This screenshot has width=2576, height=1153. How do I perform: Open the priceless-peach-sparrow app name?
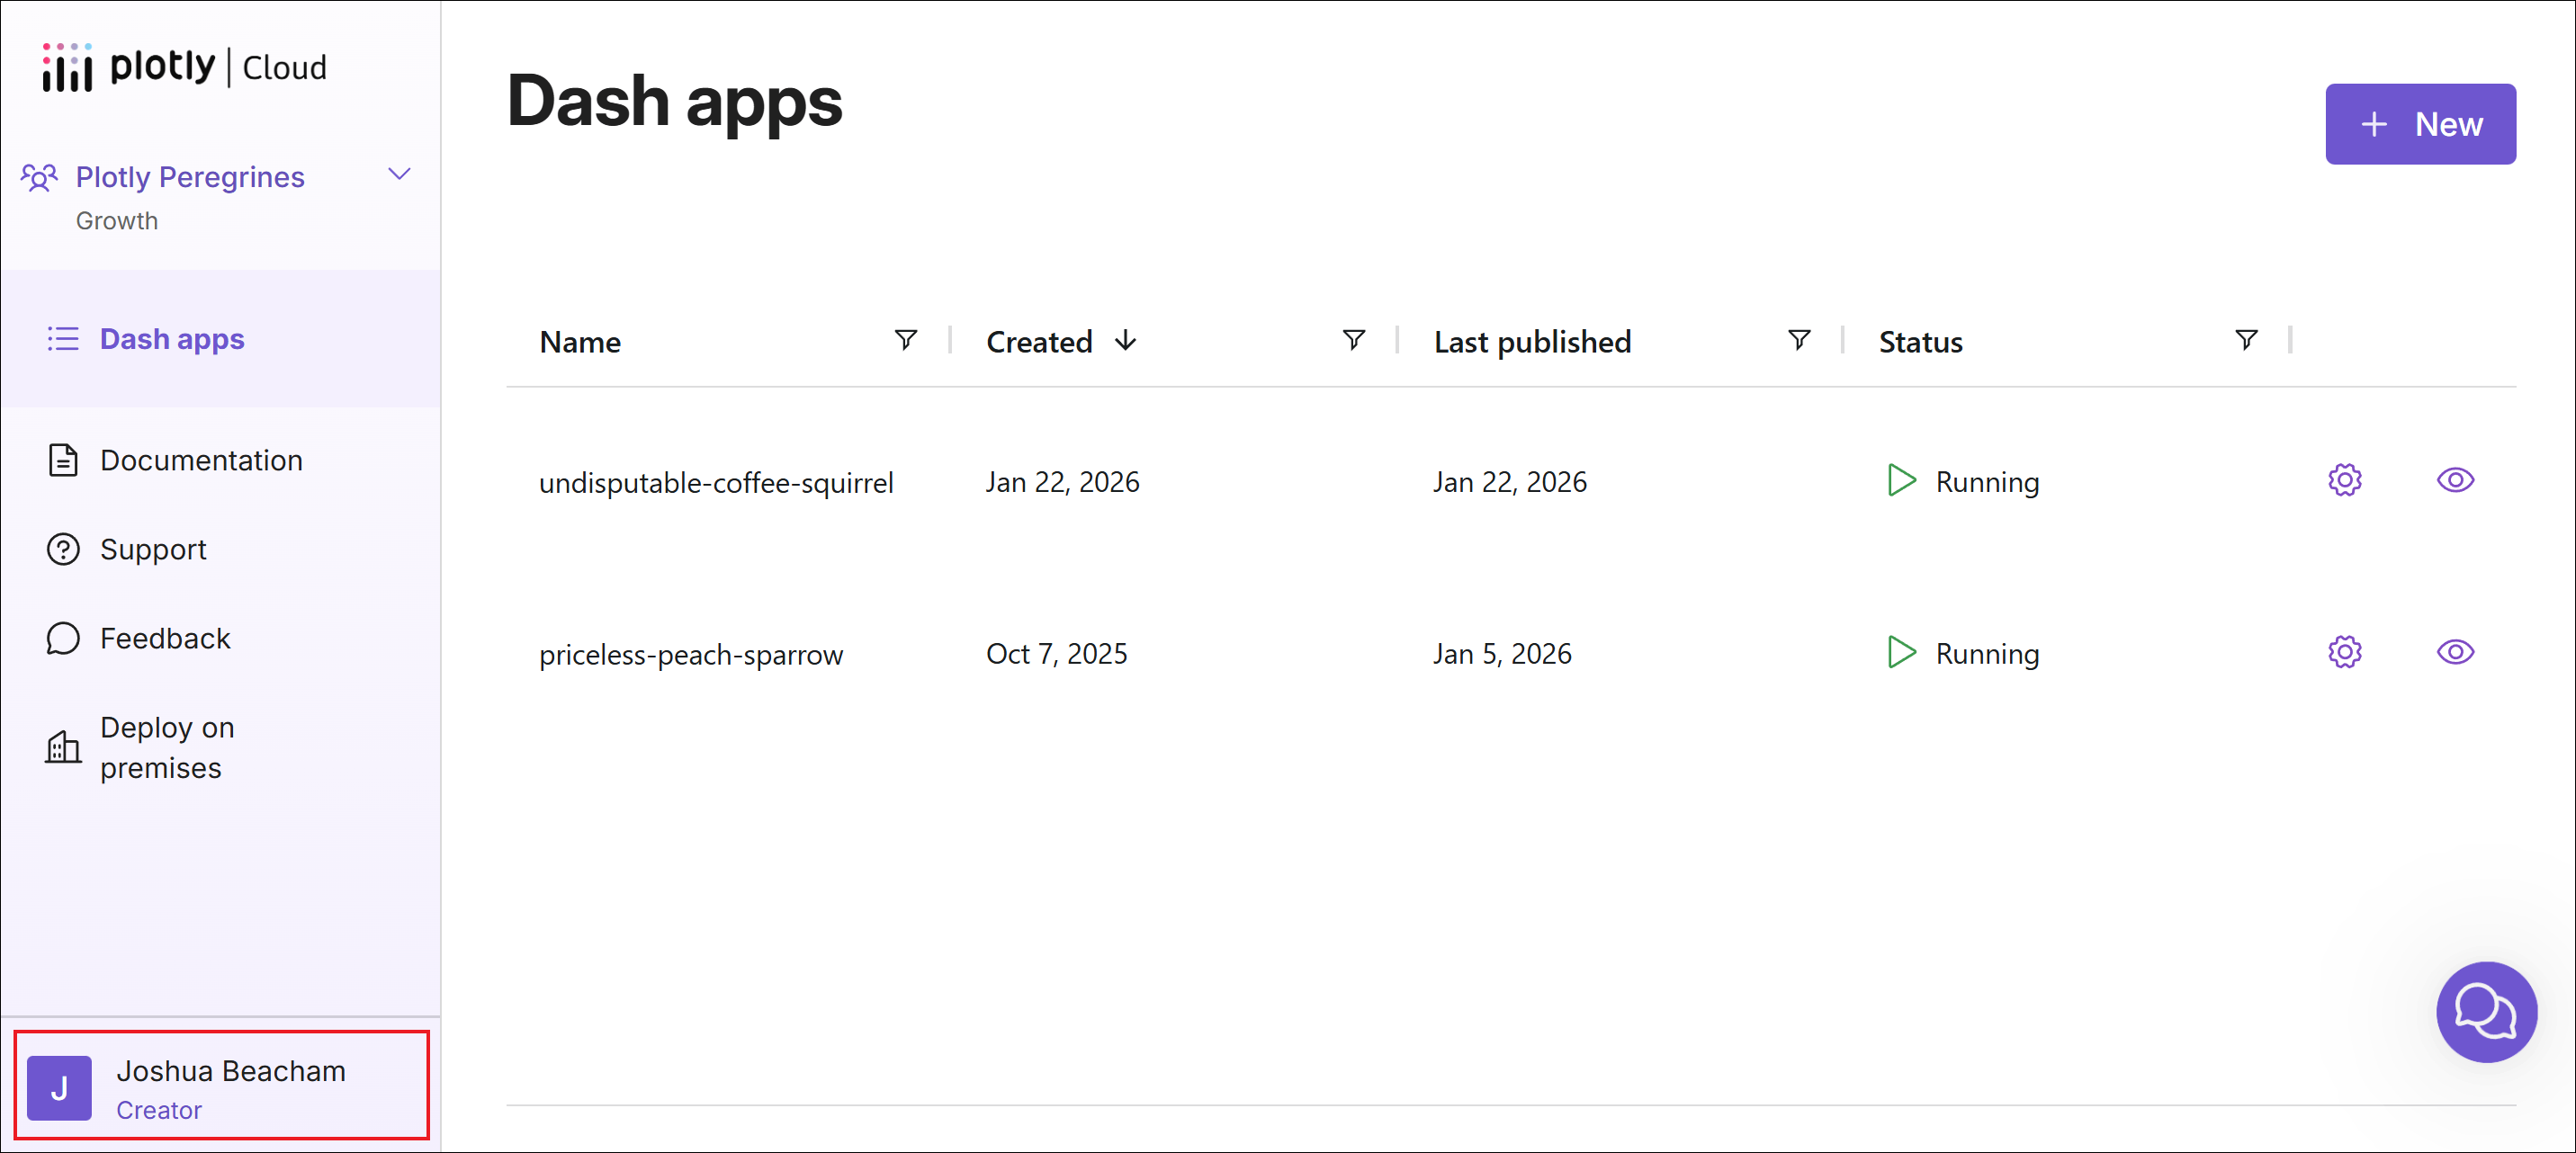(x=691, y=655)
